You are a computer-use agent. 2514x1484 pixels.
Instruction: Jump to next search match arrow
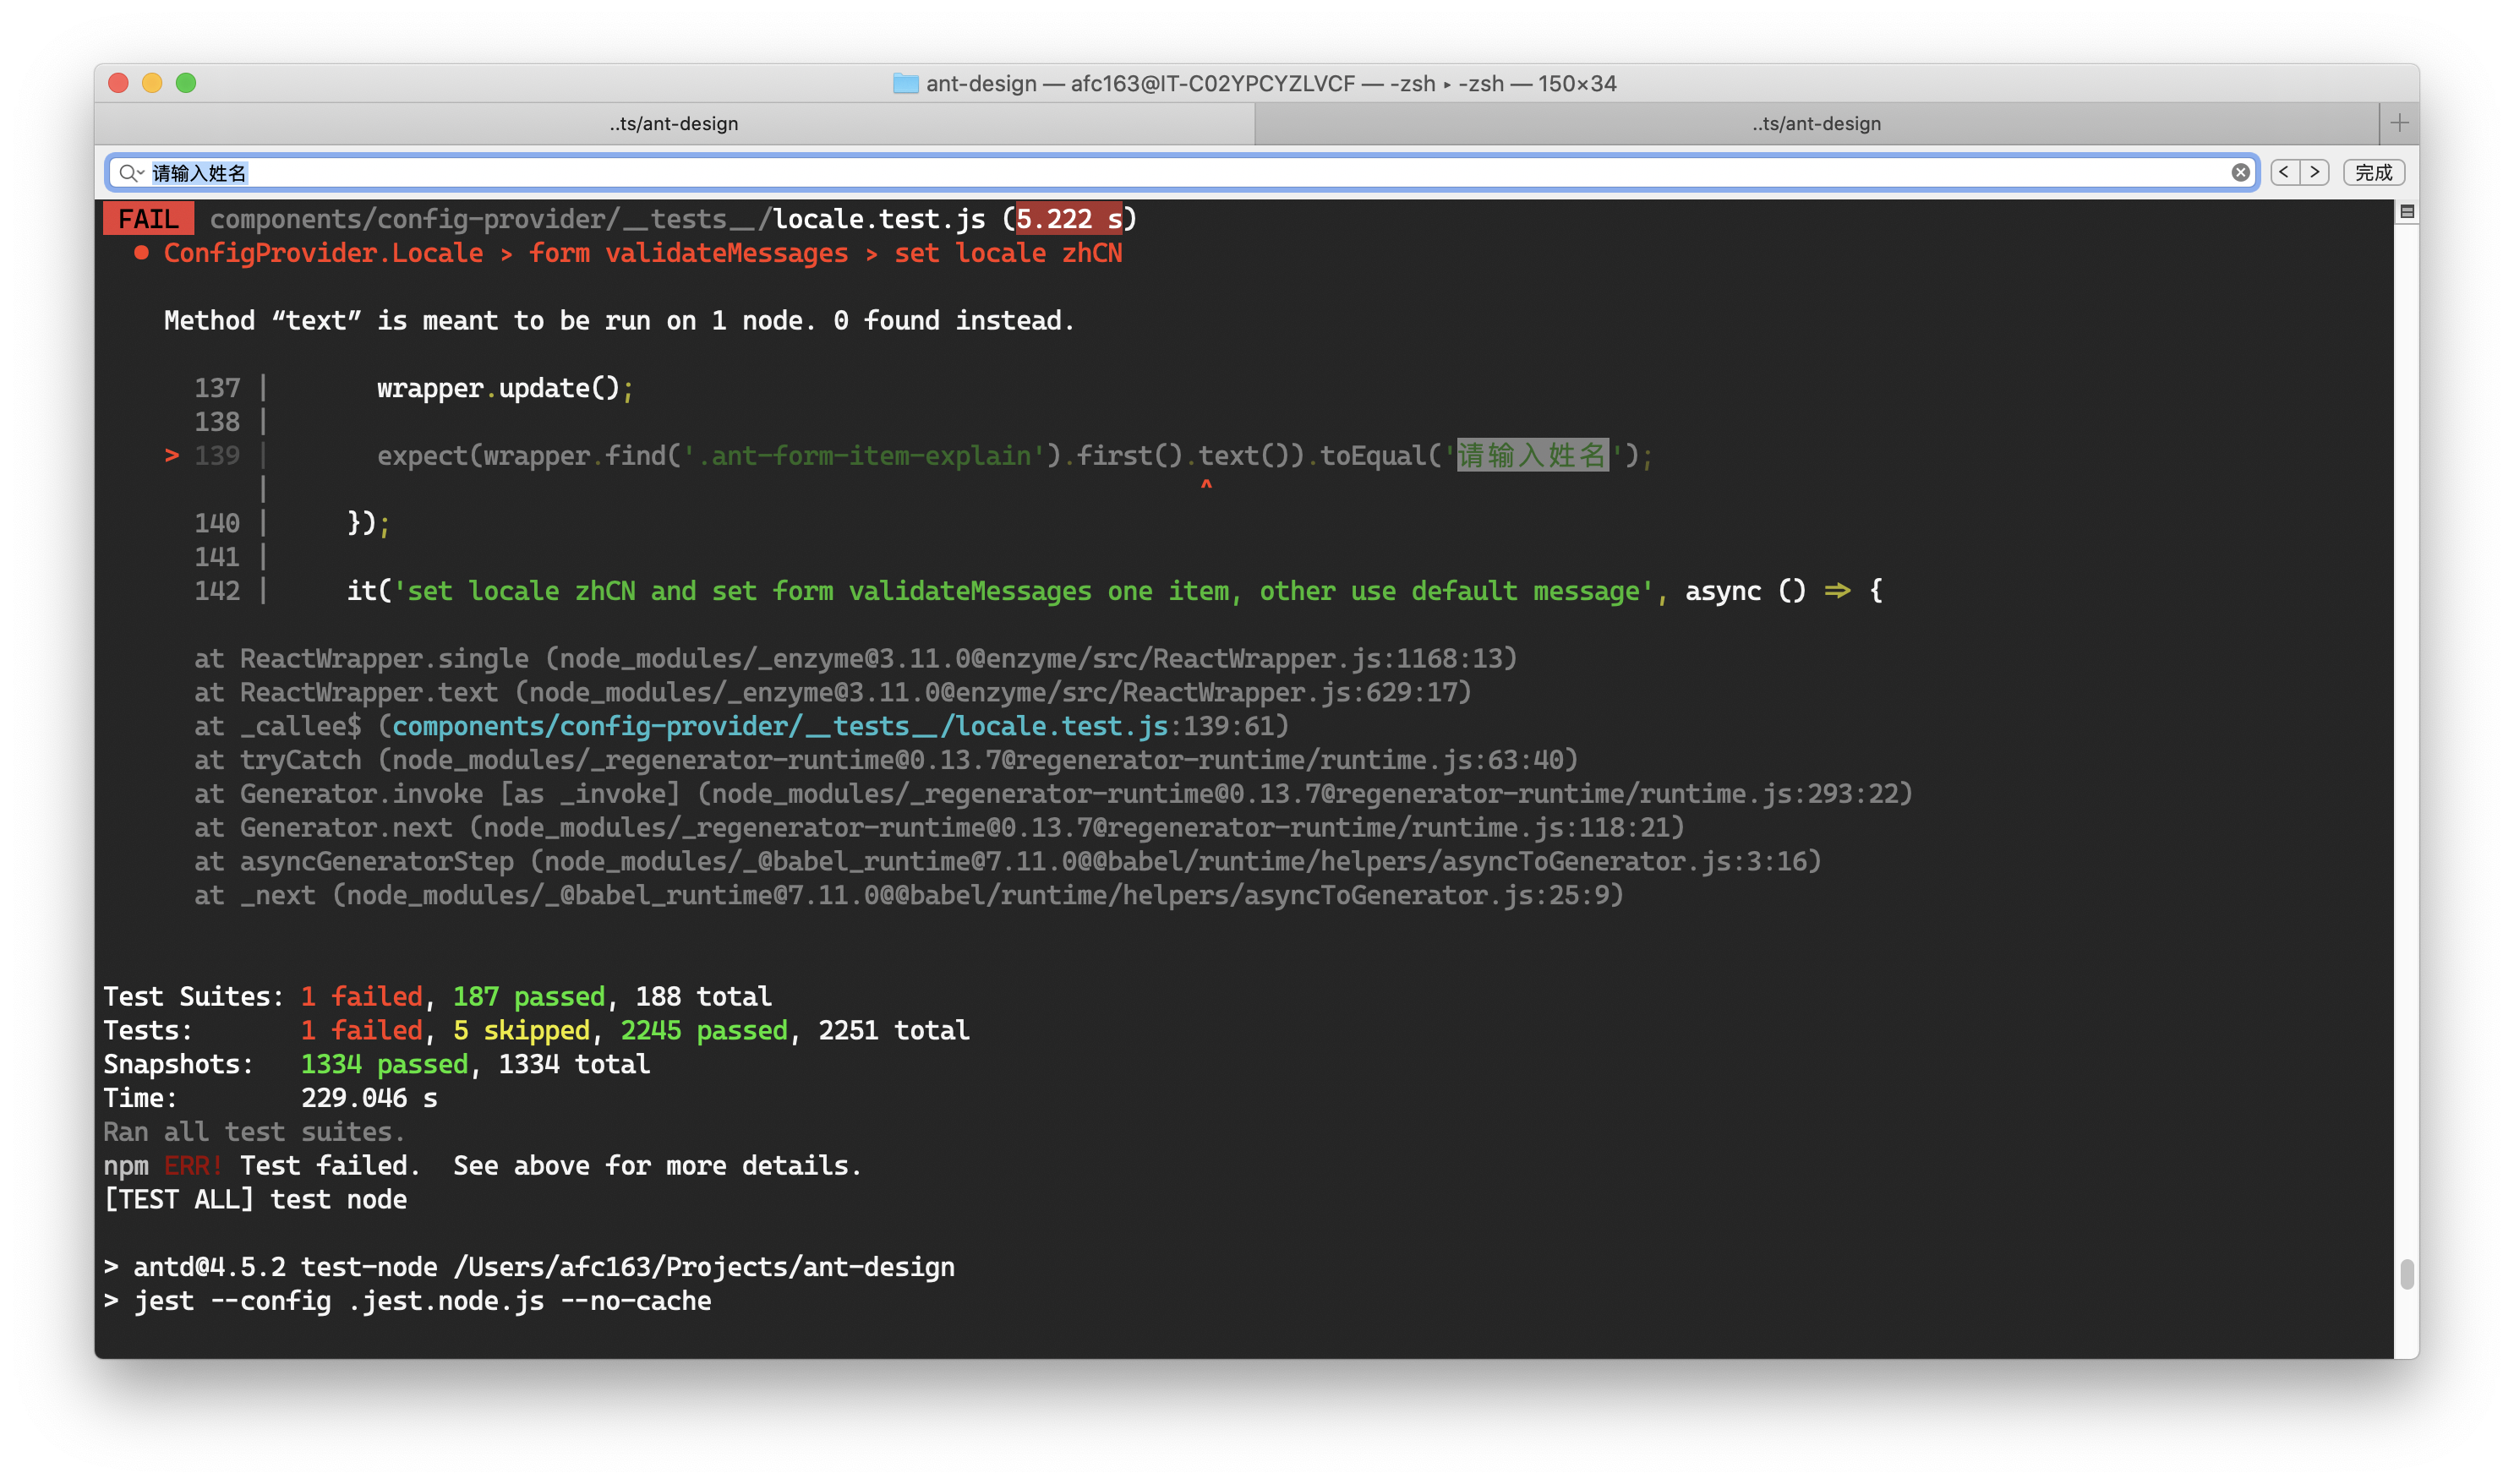[2314, 172]
